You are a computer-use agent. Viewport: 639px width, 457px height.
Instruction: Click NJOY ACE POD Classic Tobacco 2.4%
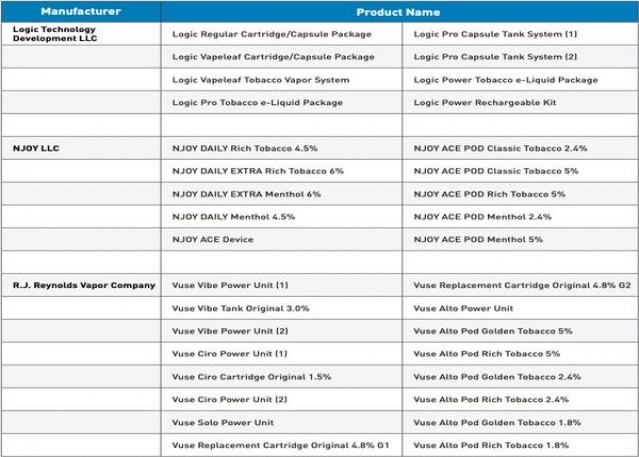click(x=500, y=148)
